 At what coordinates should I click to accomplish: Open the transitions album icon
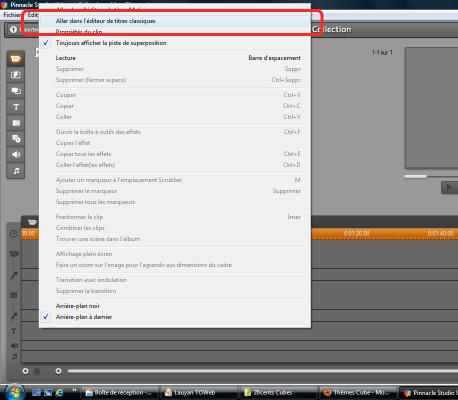tap(16, 75)
